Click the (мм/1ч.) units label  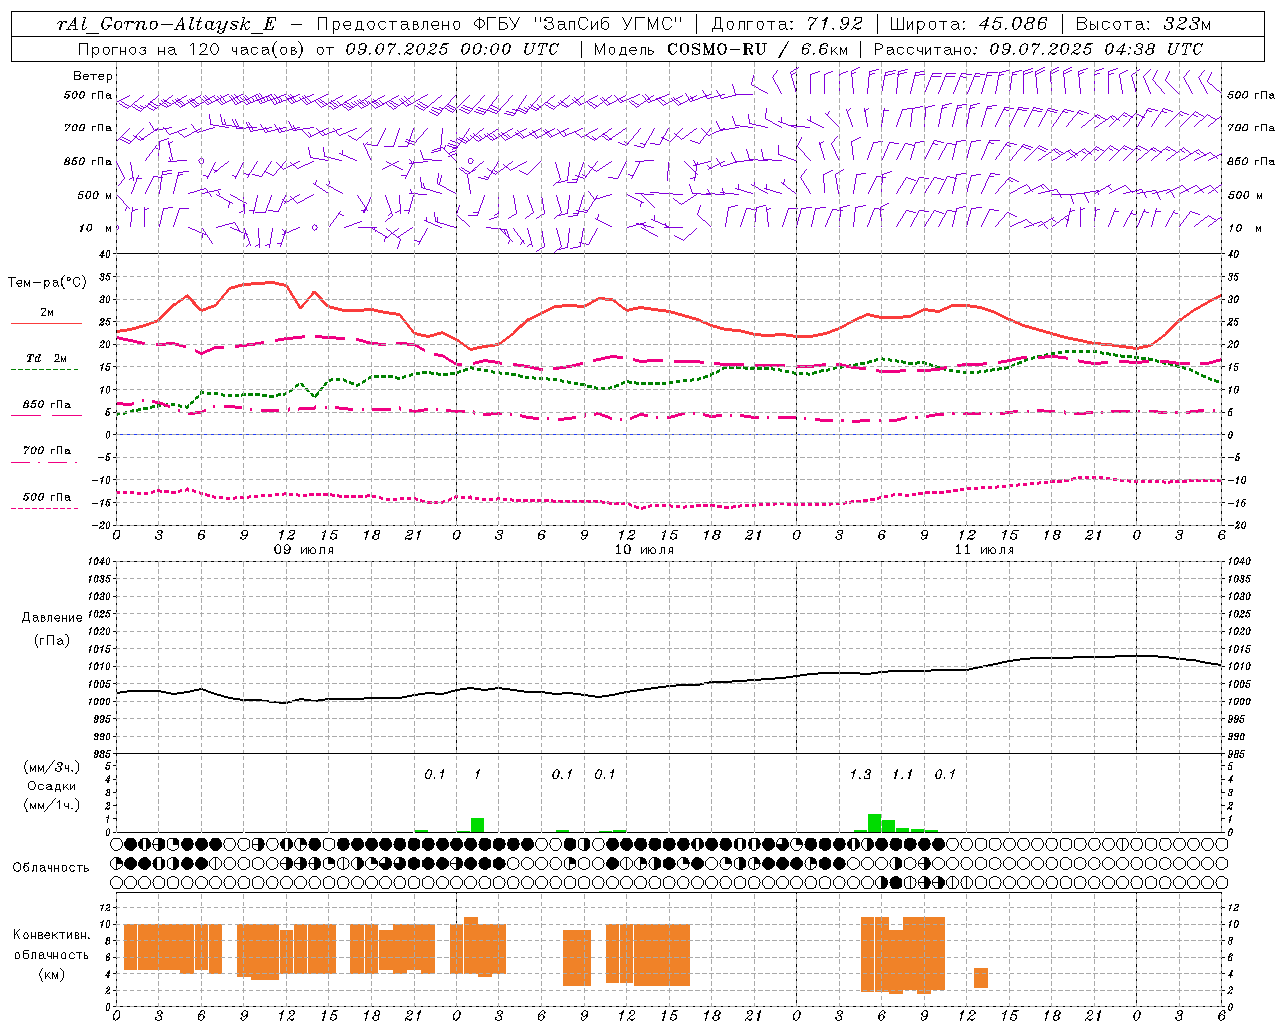pos(52,805)
